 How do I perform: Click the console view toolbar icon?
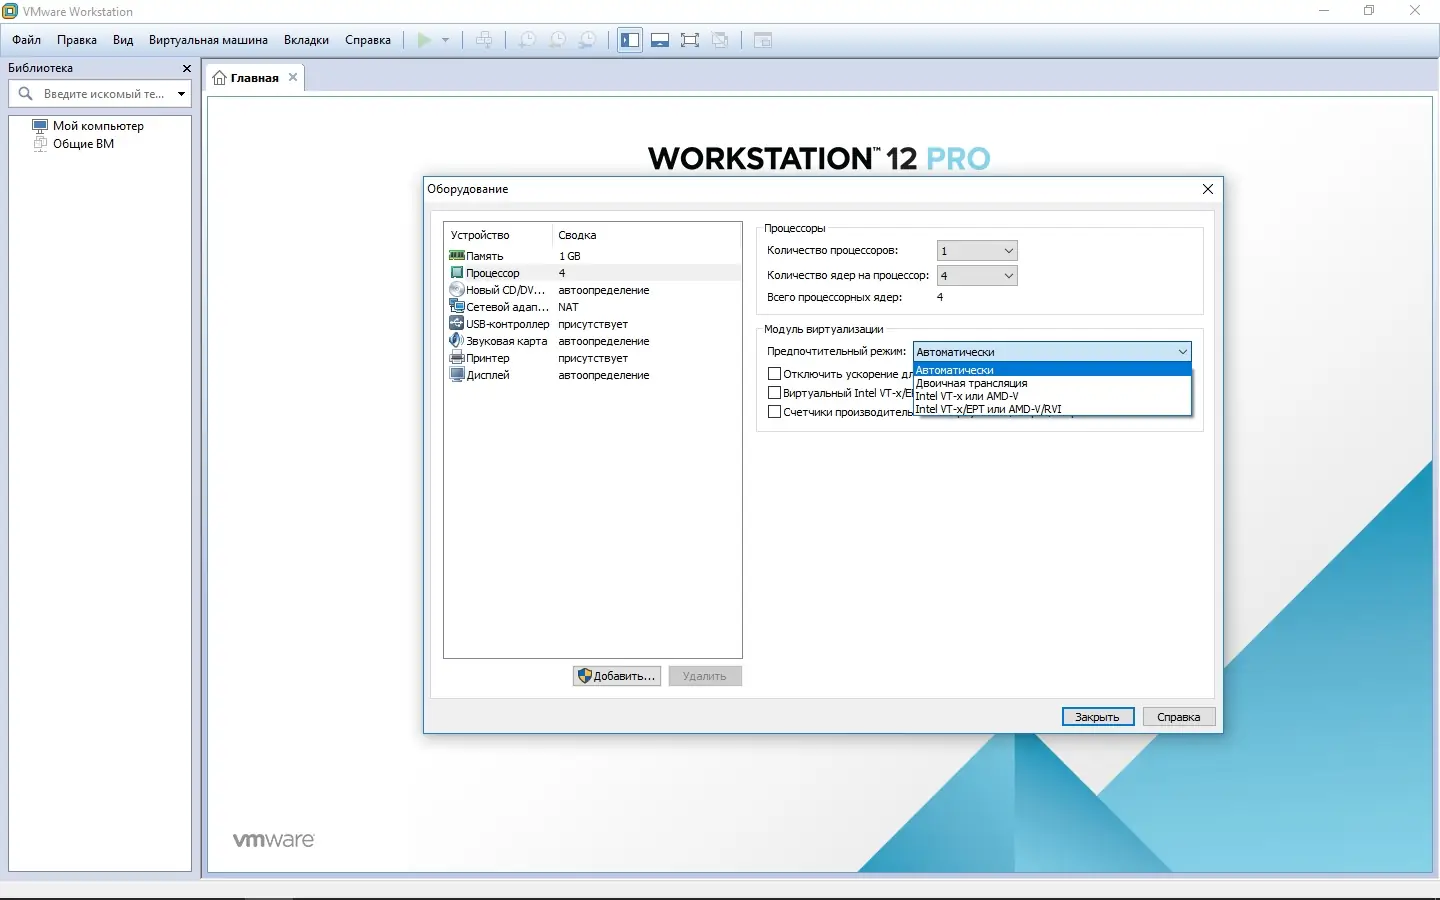[763, 40]
